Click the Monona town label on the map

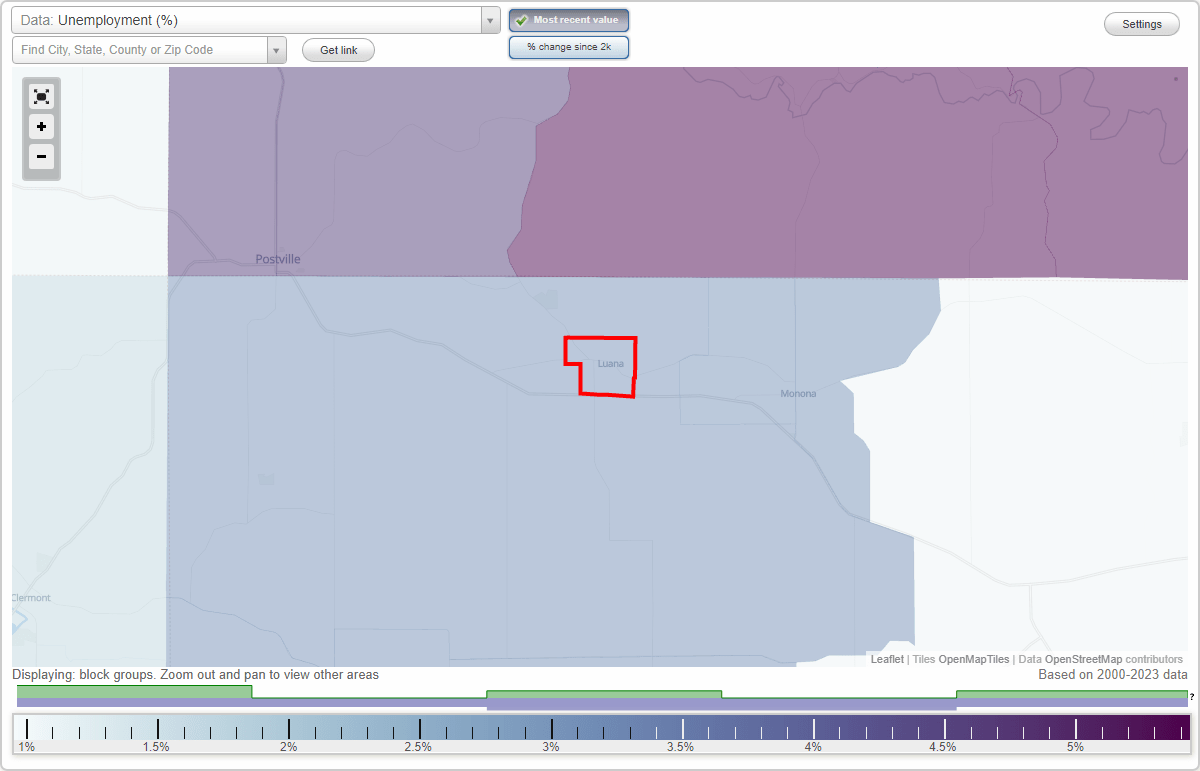click(798, 393)
